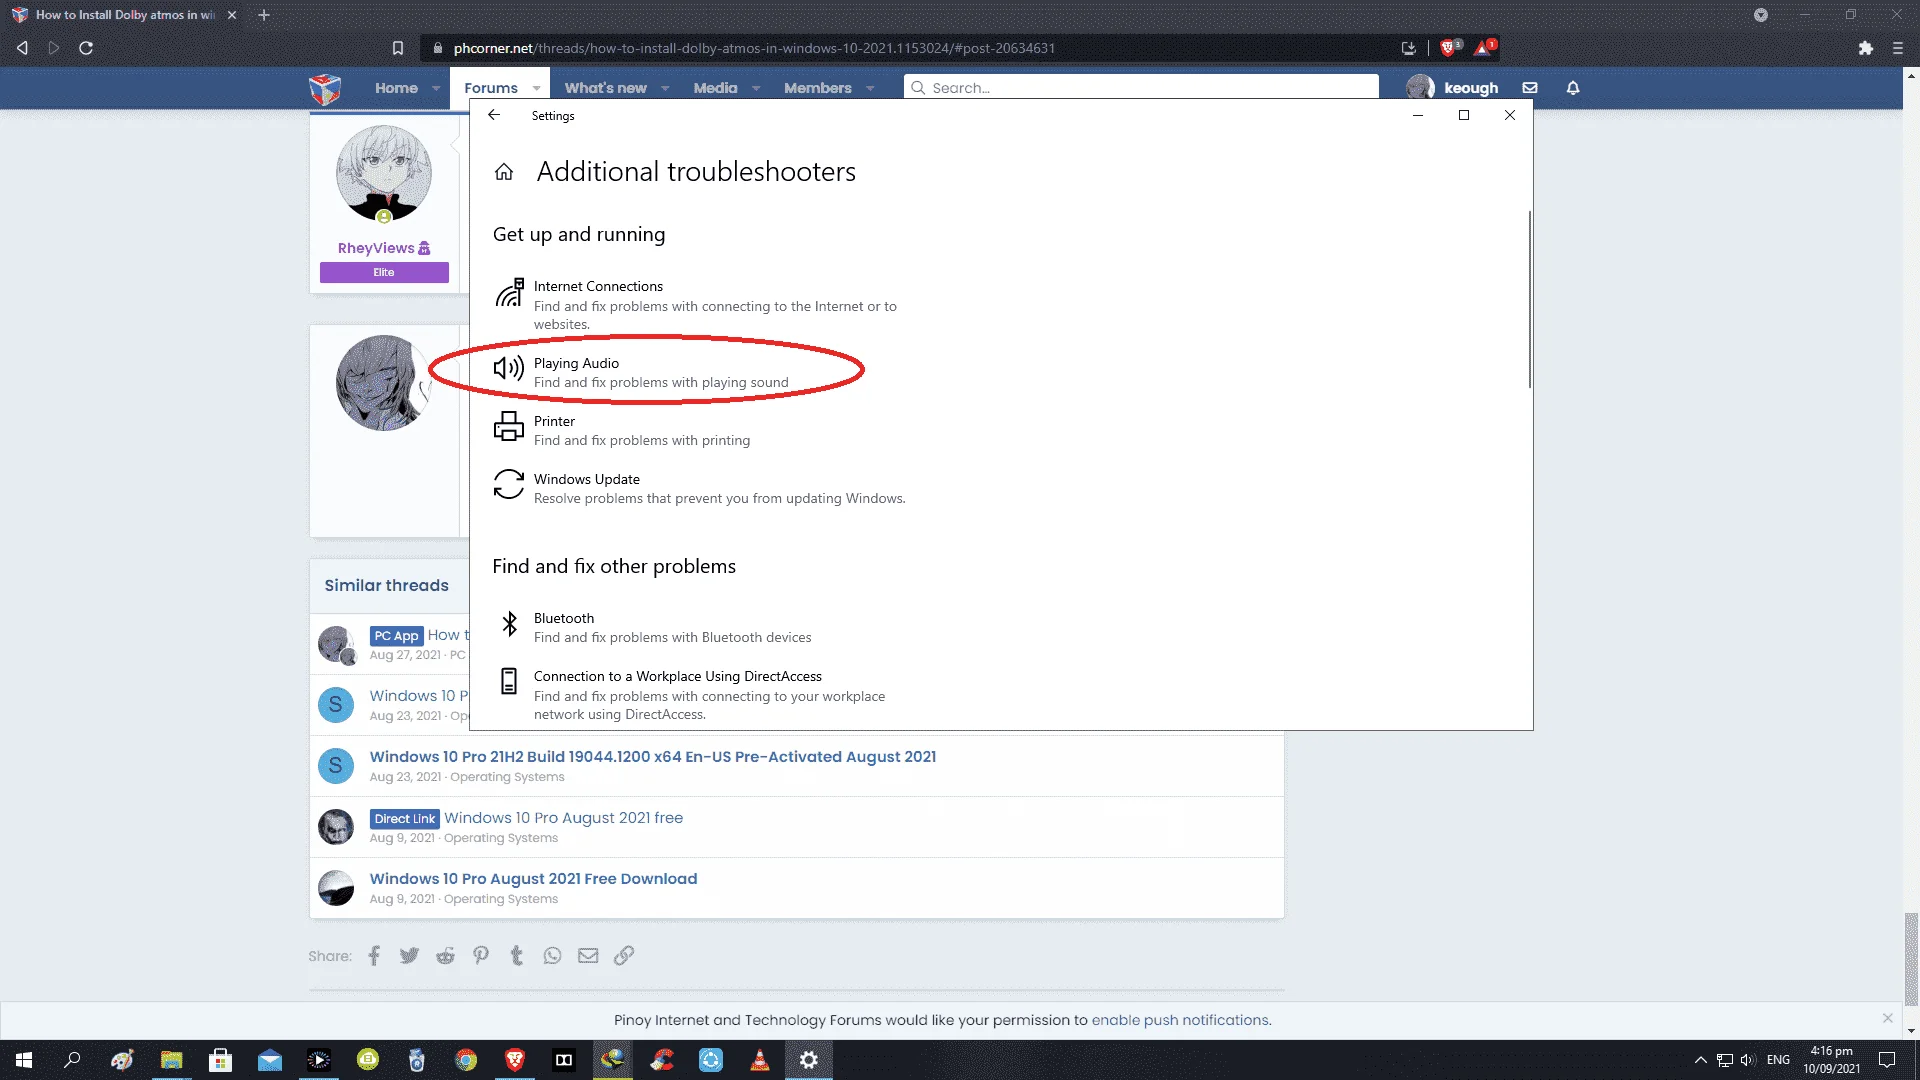1920x1080 pixels.
Task: Open a new browser tab
Action: coord(264,15)
